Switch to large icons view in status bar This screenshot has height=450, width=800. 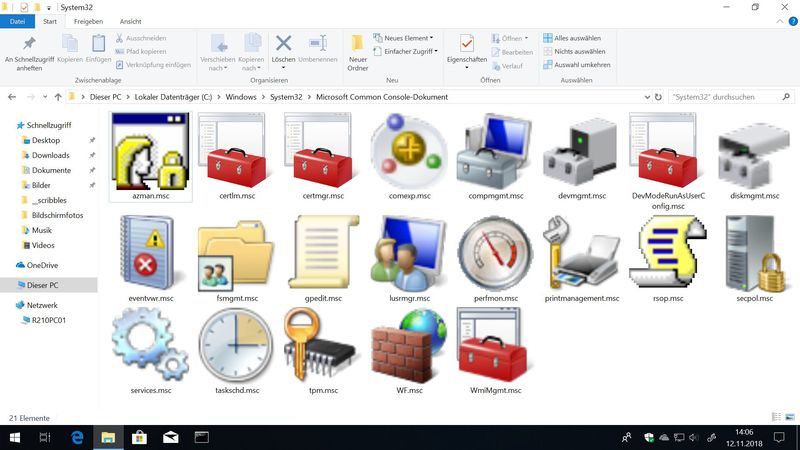pyautogui.click(x=790, y=417)
